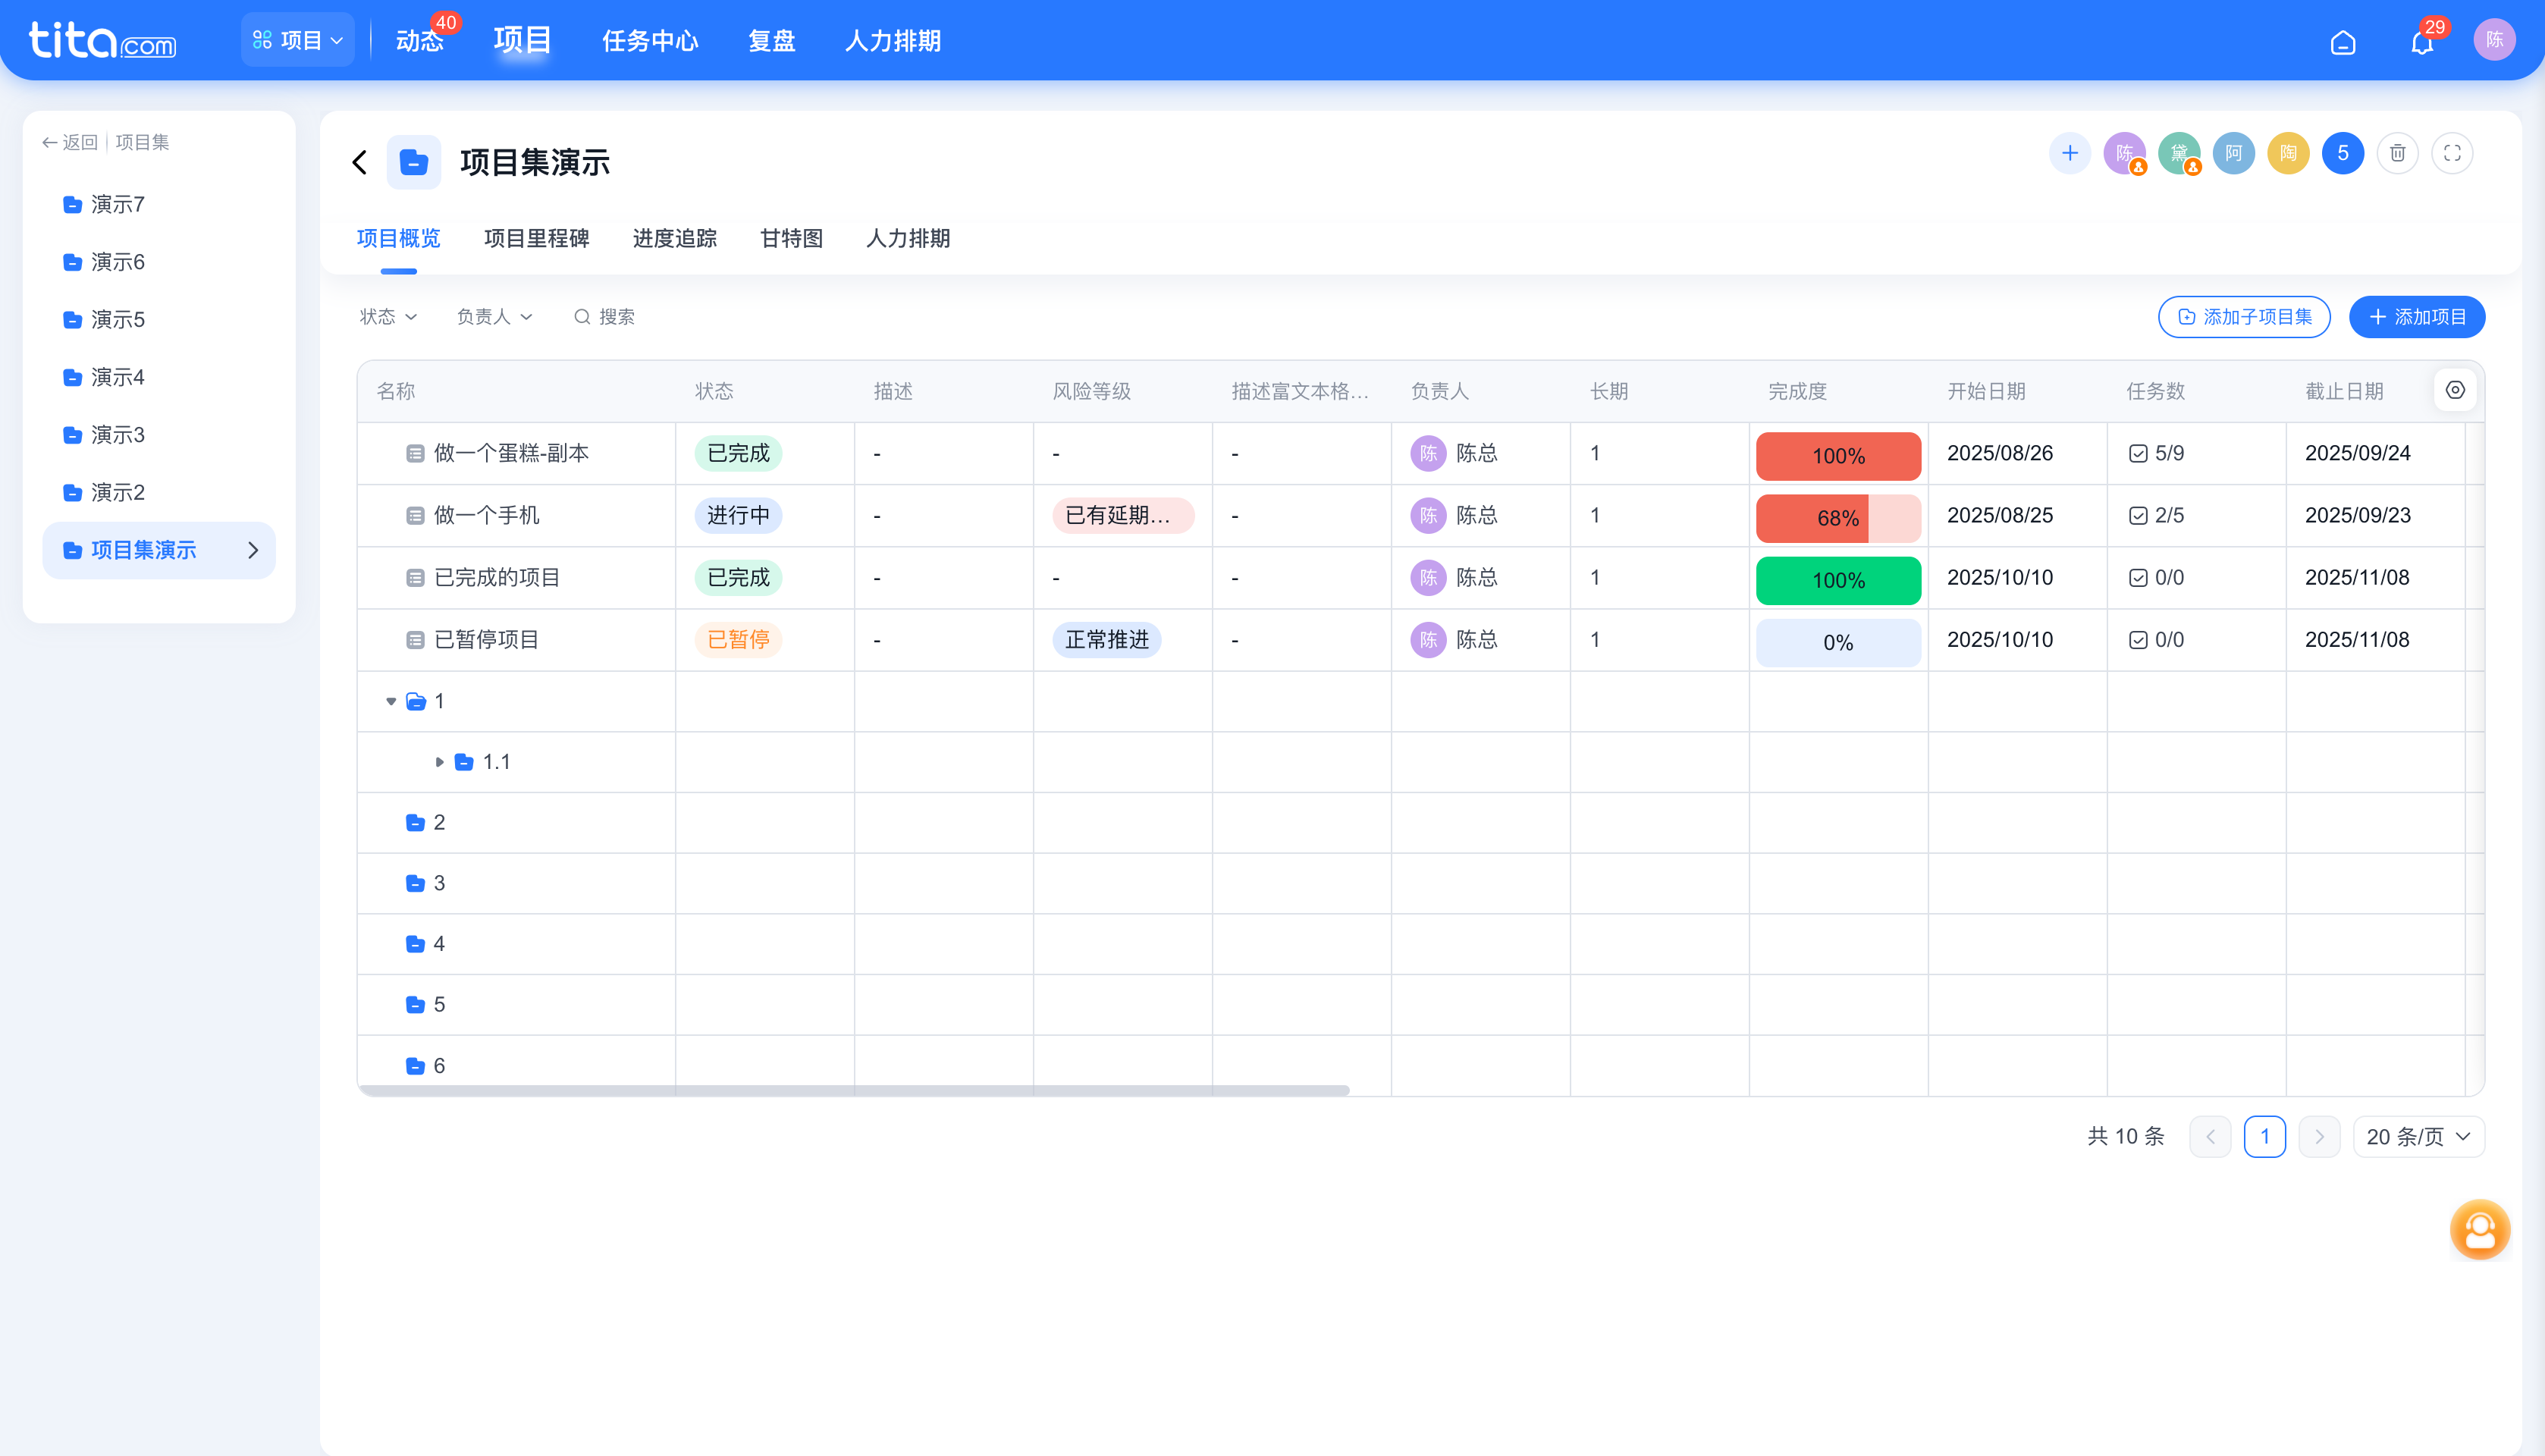The width and height of the screenshot is (2545, 1456).
Task: Click the 68% progress bar of 做一个手机
Action: [1837, 518]
